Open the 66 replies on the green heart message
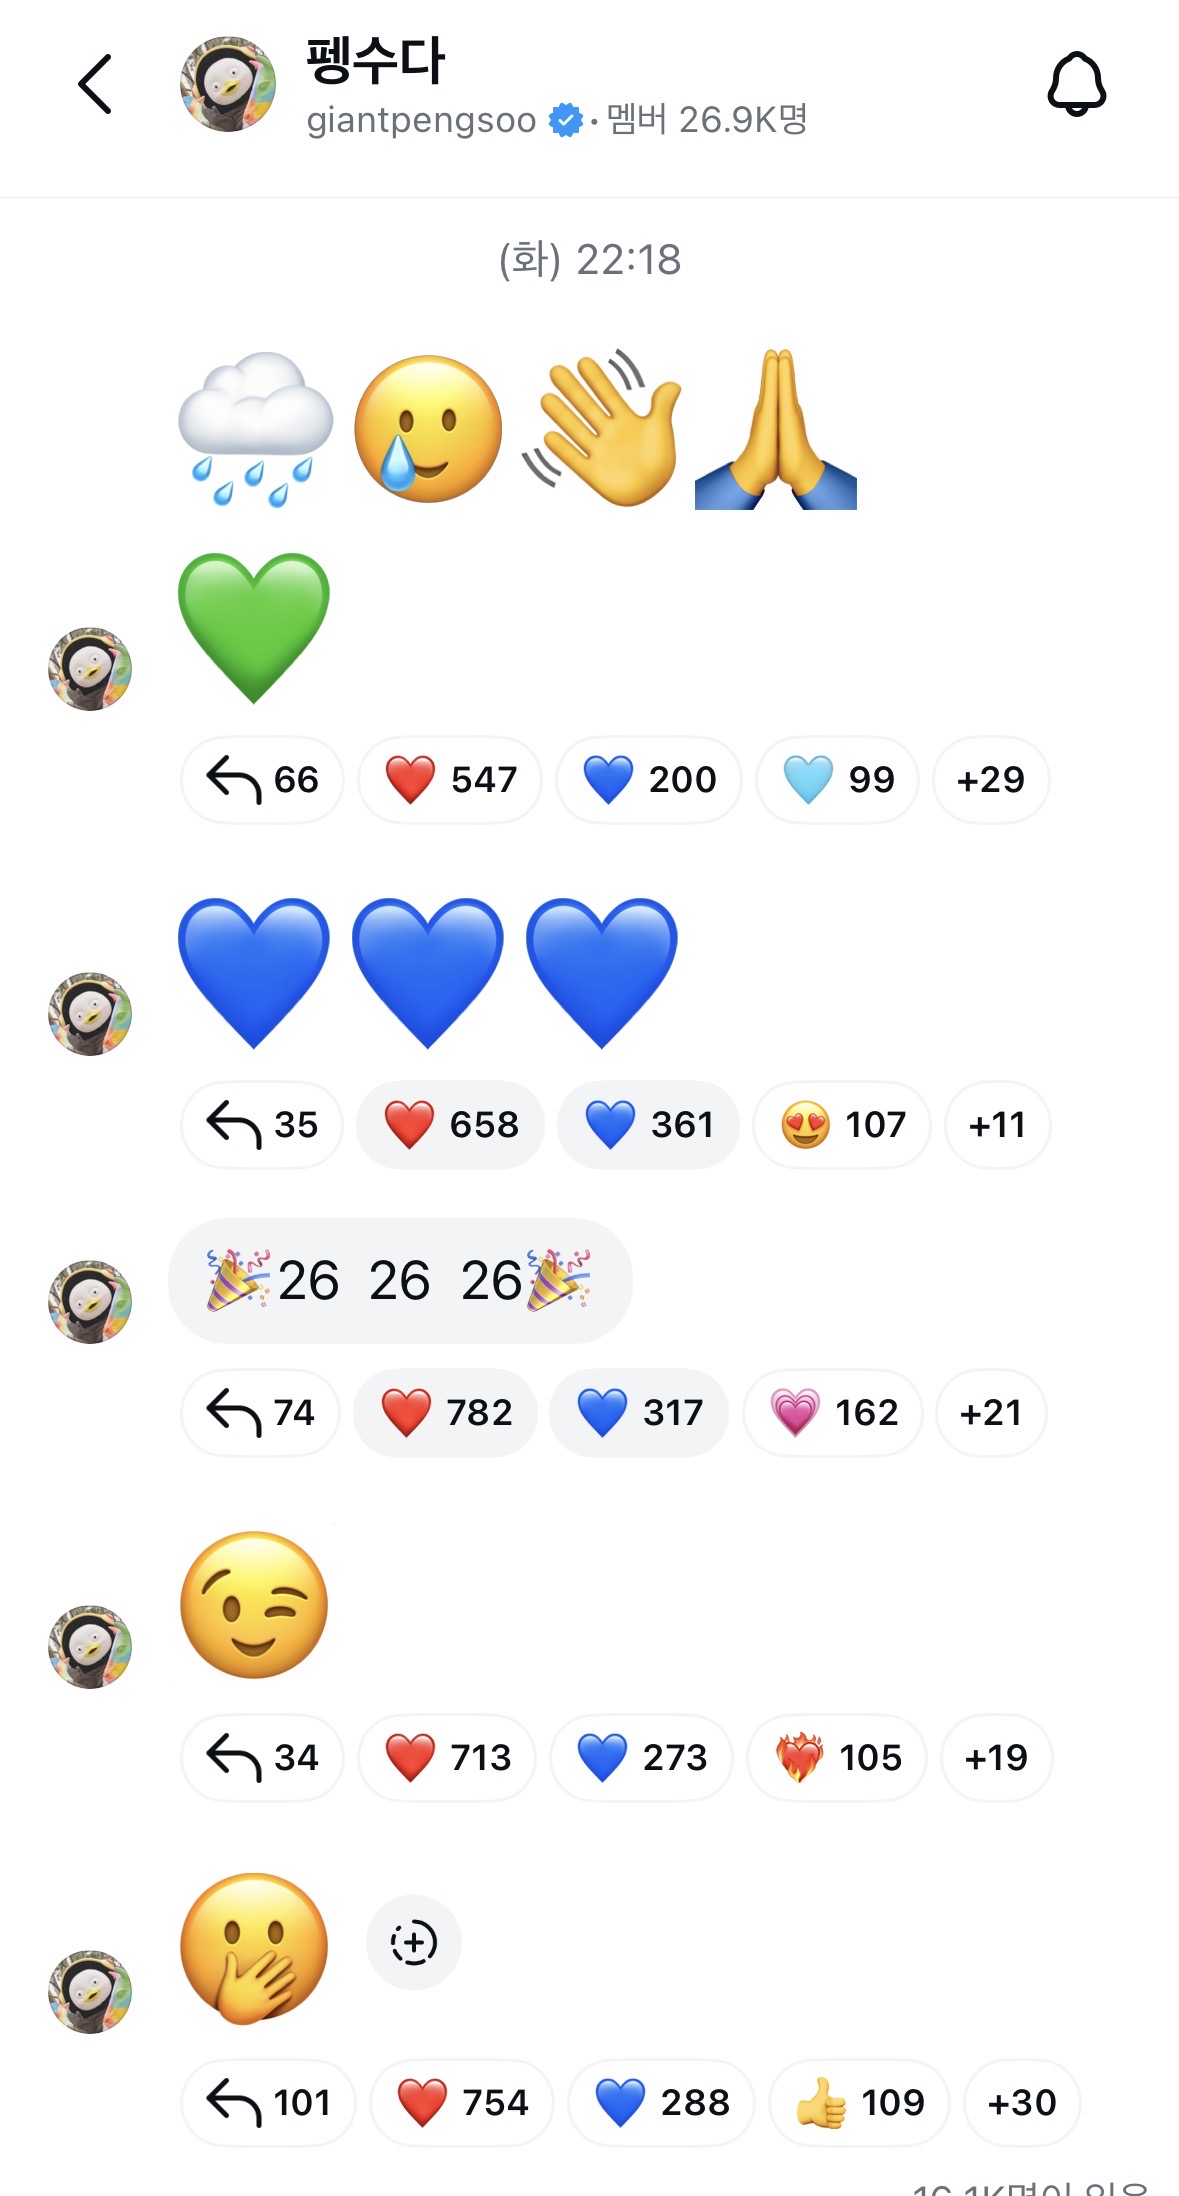 [262, 779]
